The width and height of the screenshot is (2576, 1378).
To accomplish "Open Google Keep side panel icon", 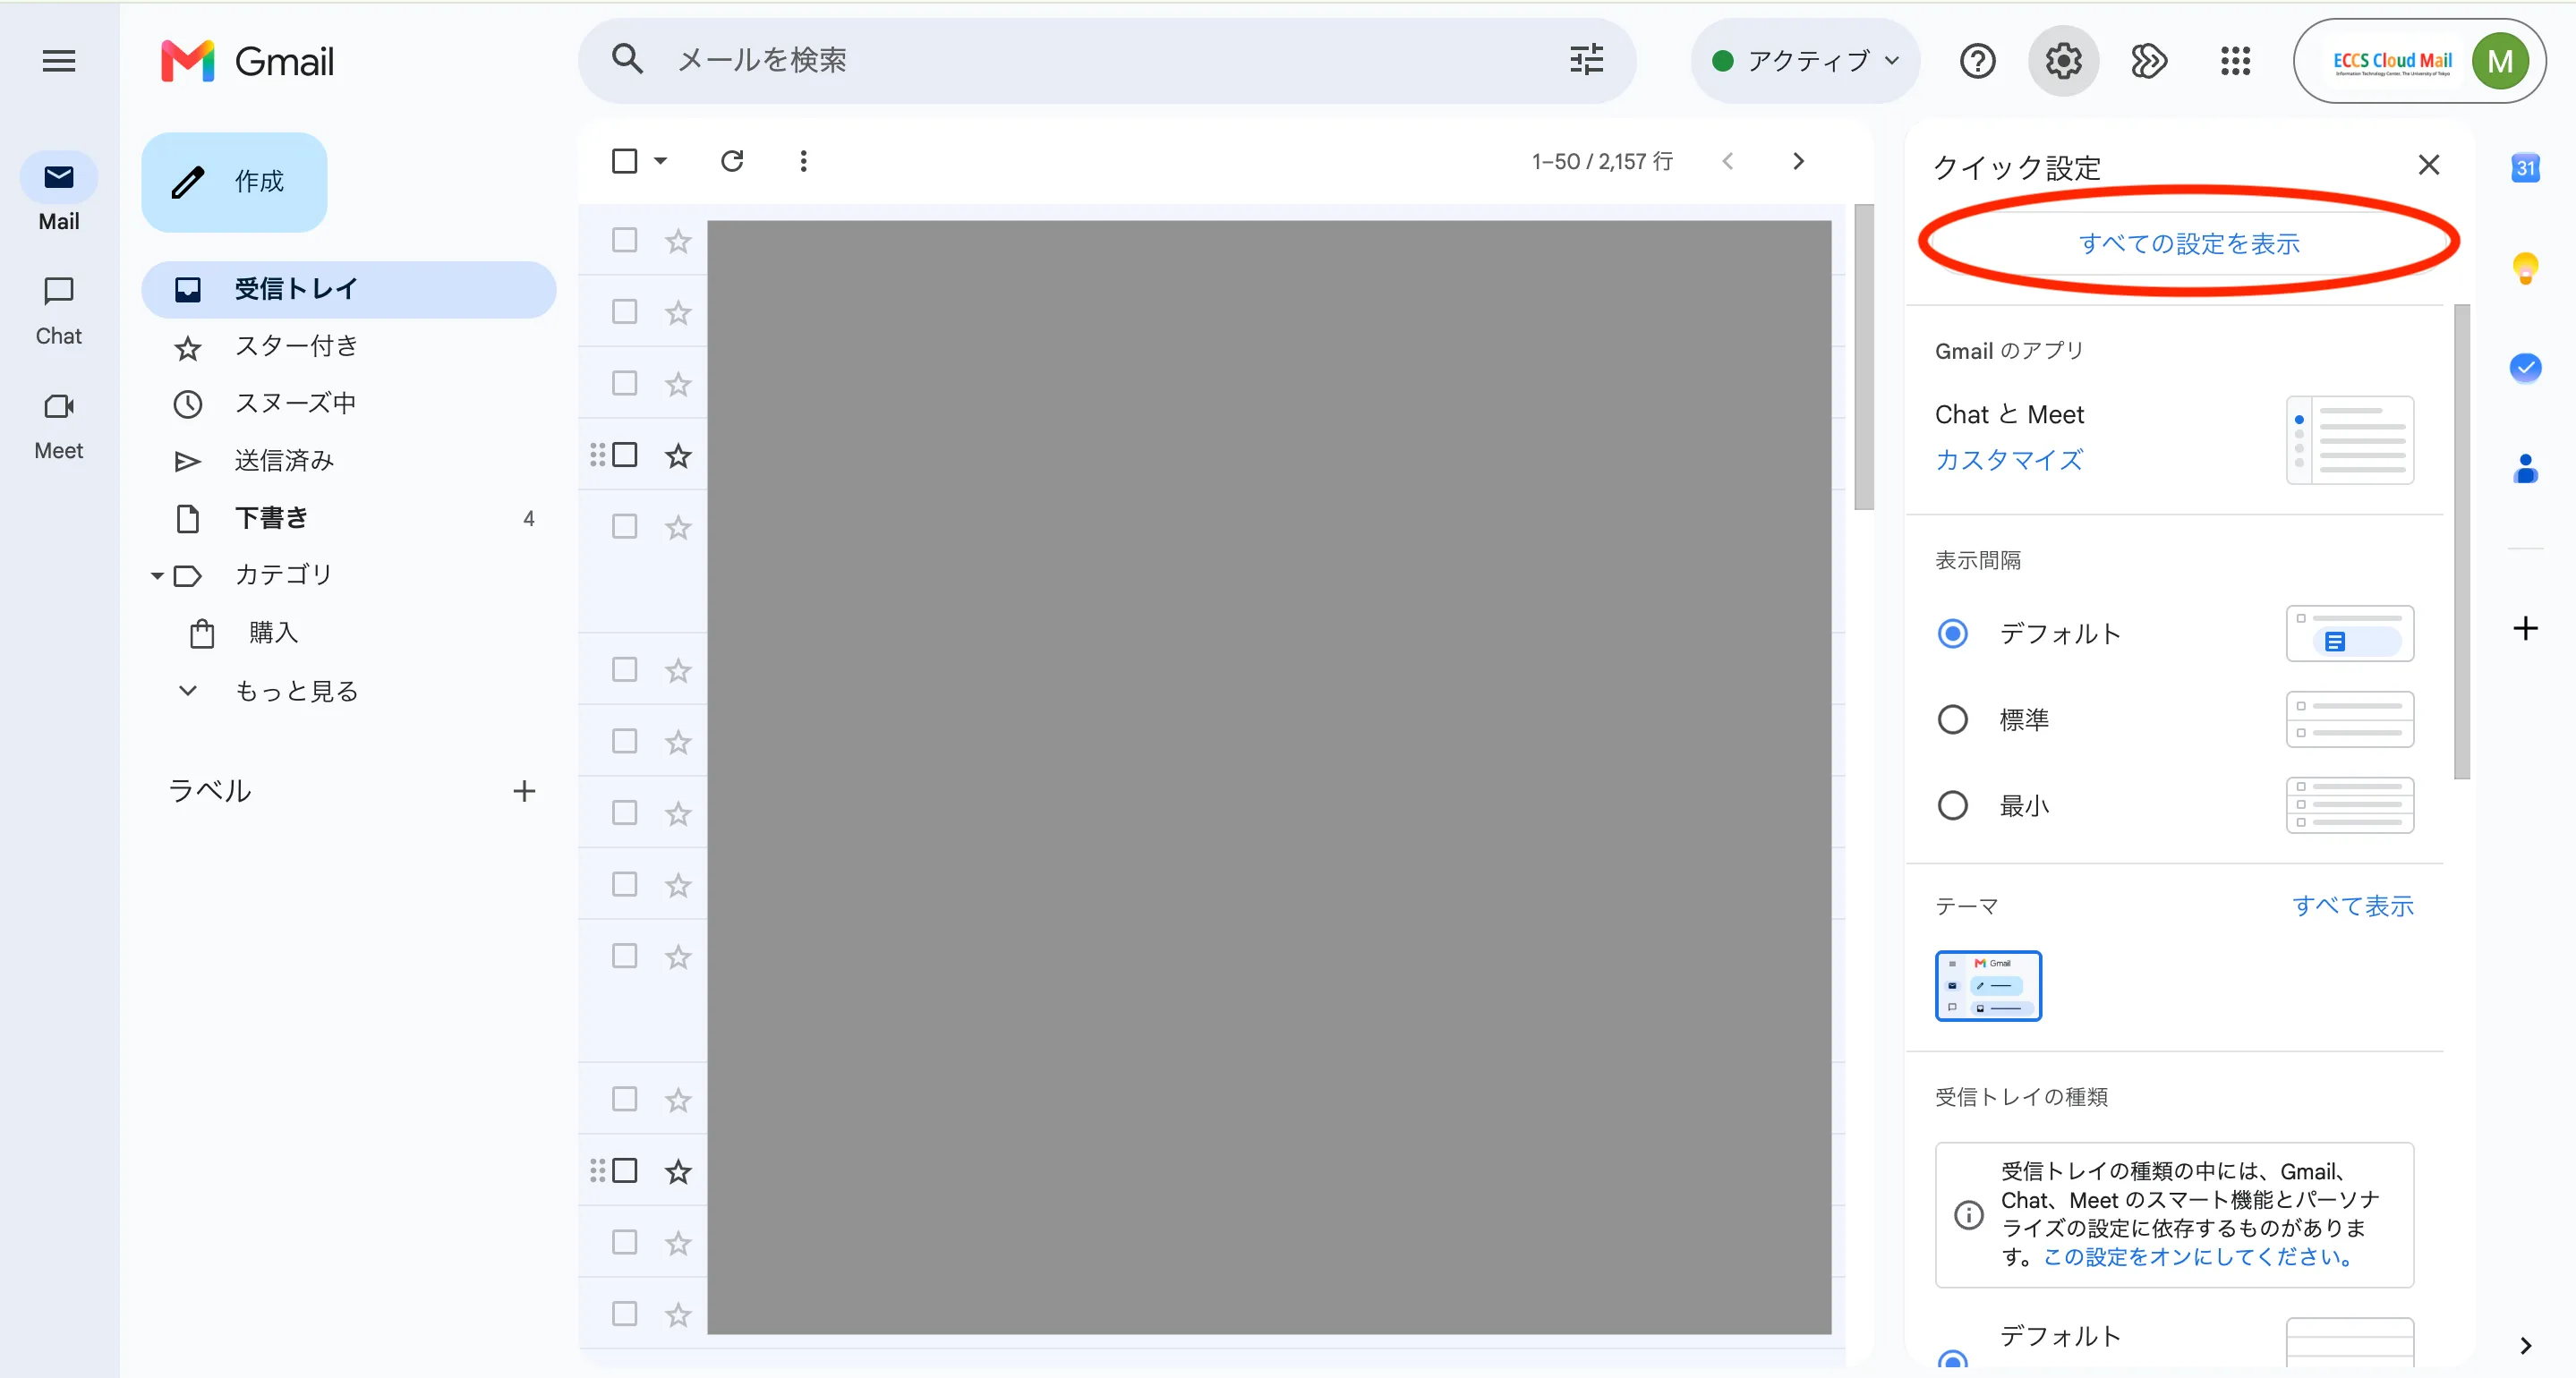I will [x=2525, y=267].
